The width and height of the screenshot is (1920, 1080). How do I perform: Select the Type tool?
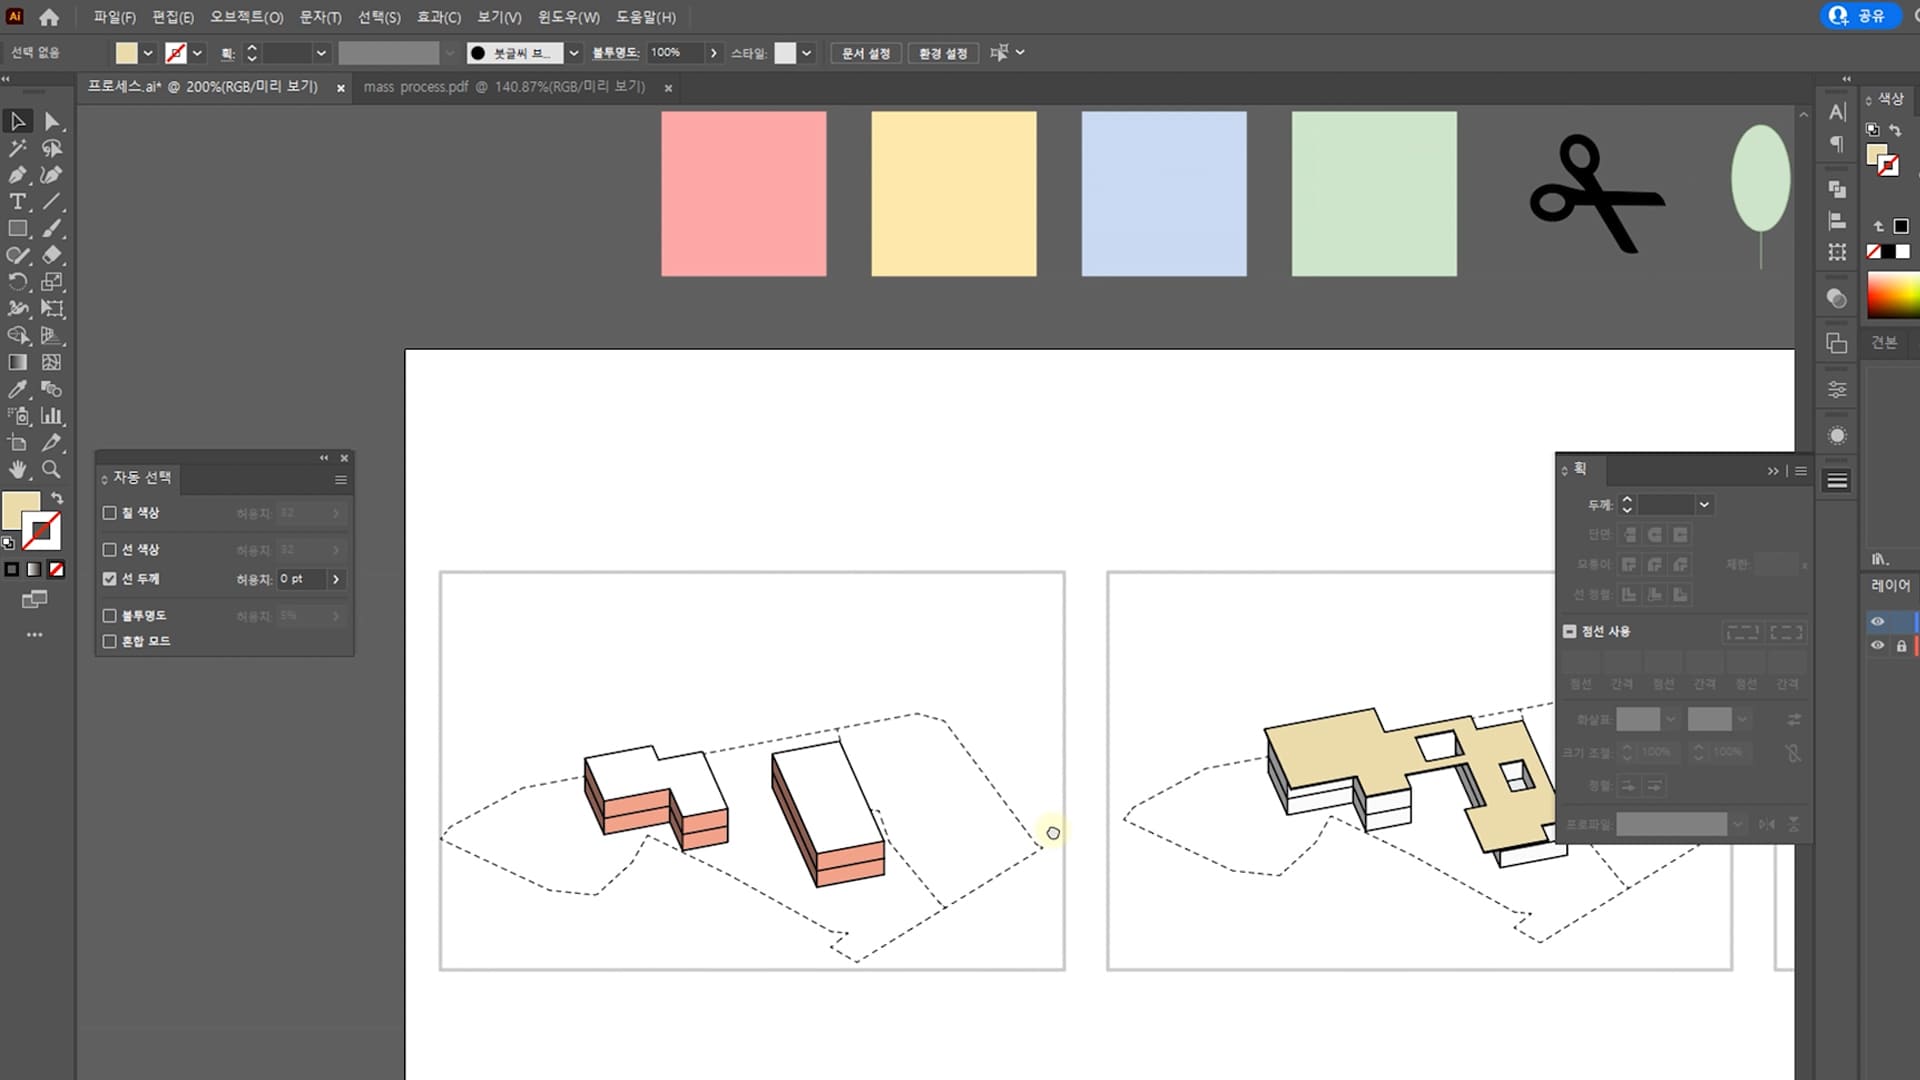pos(17,202)
